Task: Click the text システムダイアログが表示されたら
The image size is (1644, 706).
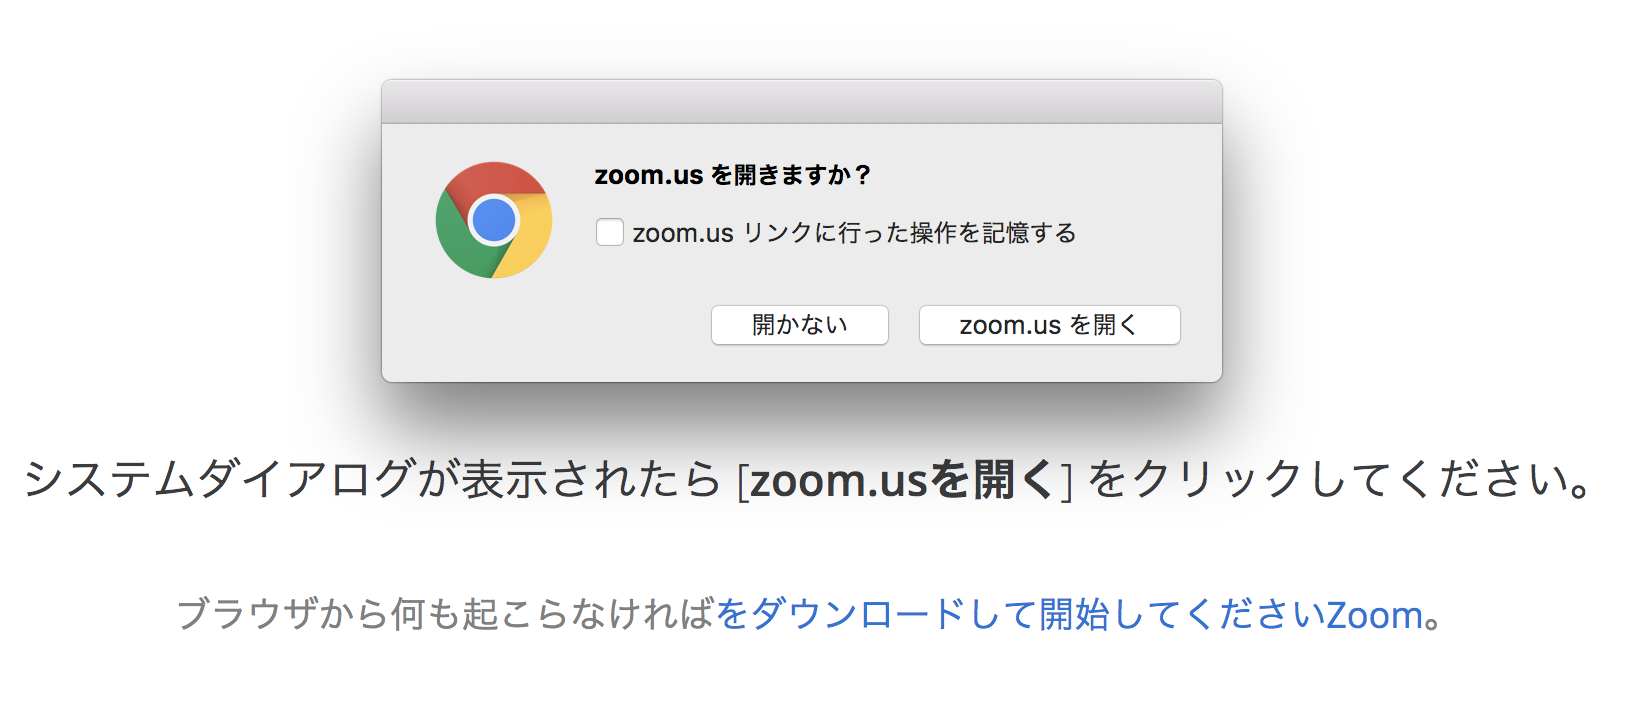Action: [371, 480]
